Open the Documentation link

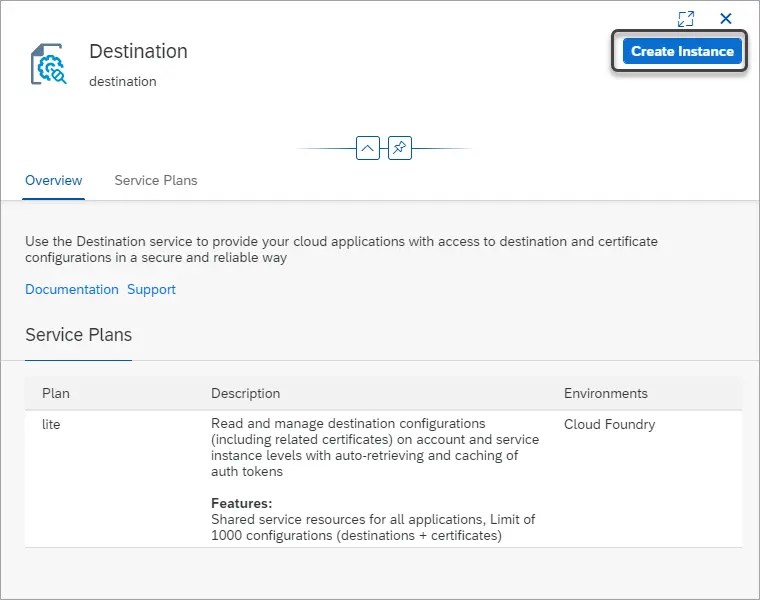coord(72,289)
